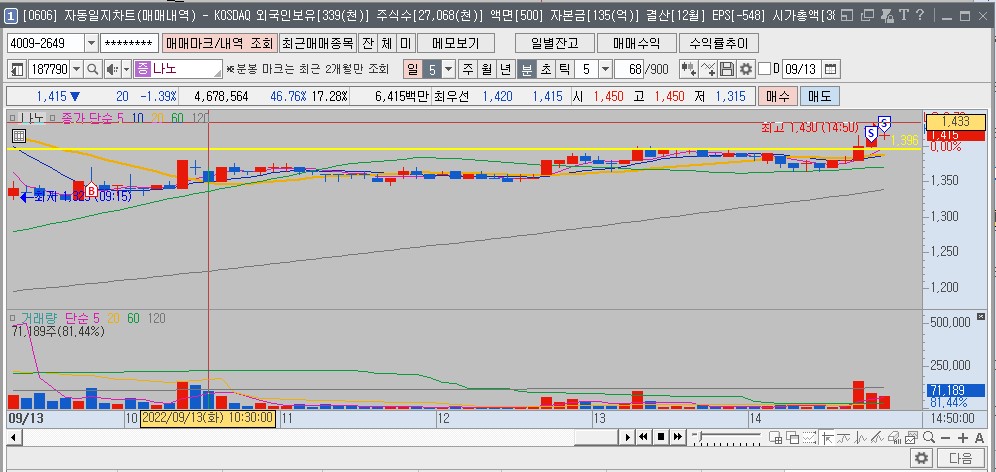Toggle the 미 button
Viewport: 996px width, 472px height.
pyautogui.click(x=405, y=43)
